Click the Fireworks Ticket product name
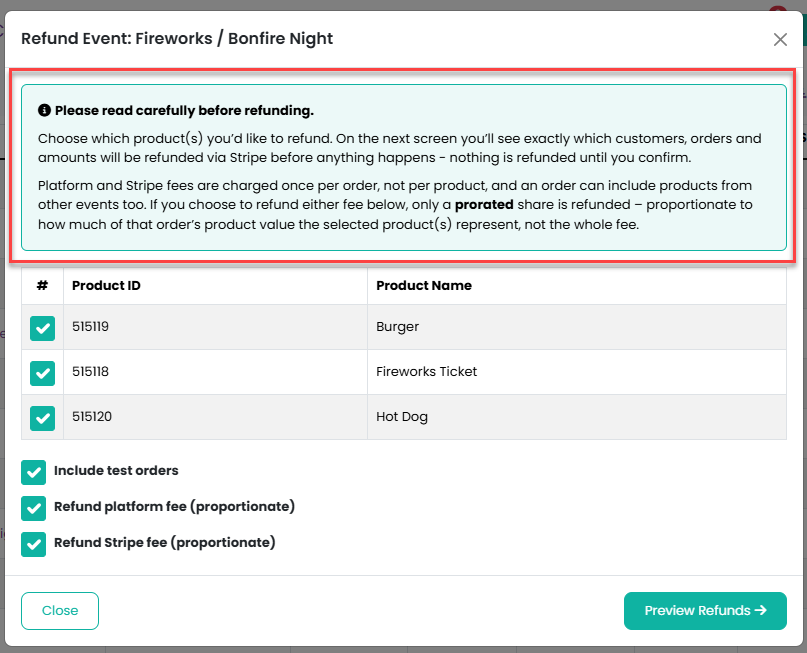The image size is (807, 653). [x=426, y=372]
